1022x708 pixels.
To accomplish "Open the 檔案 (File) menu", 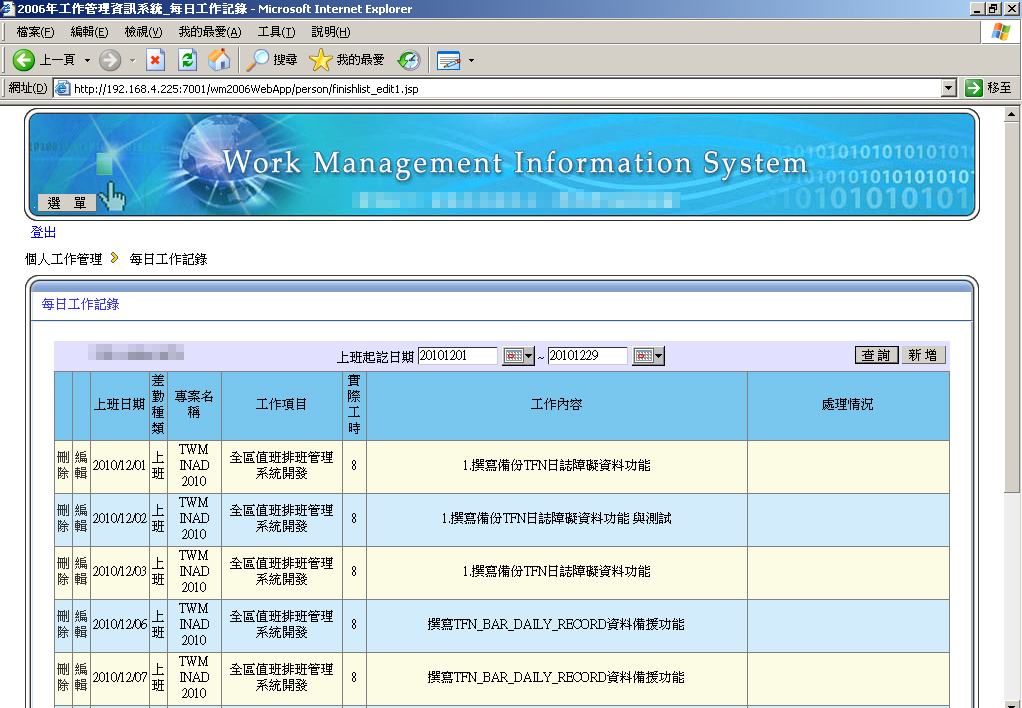I will pos(35,32).
